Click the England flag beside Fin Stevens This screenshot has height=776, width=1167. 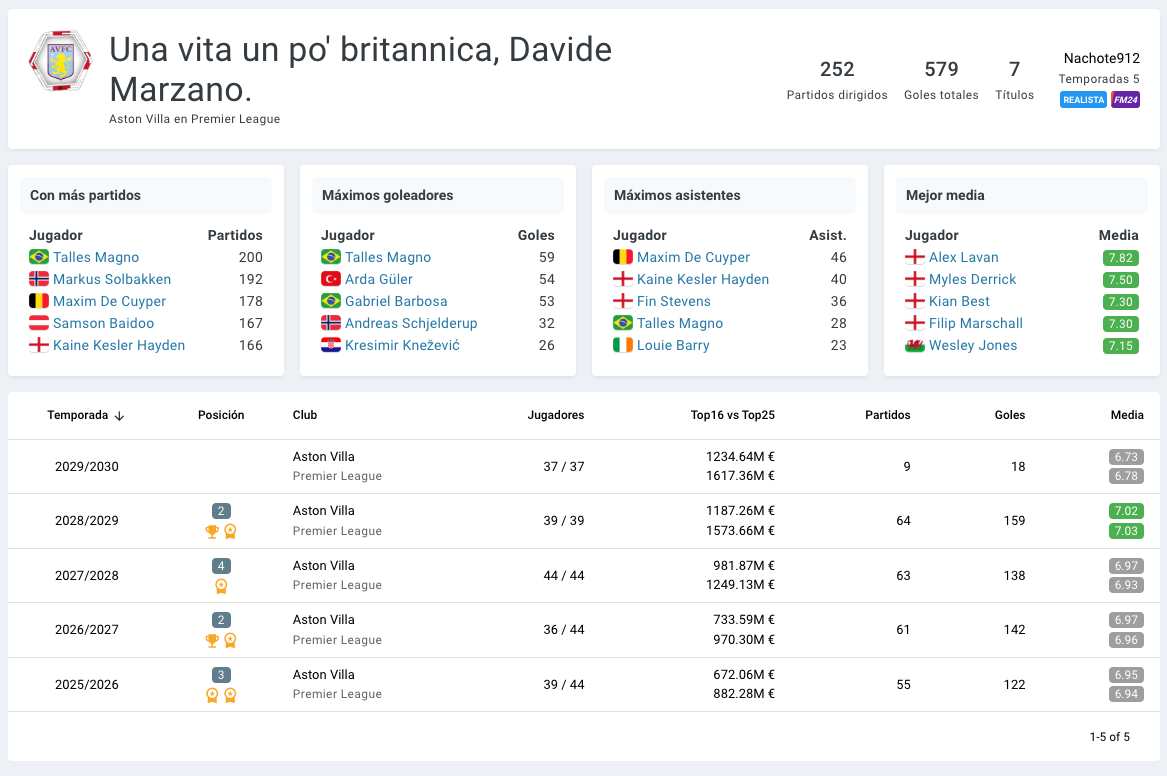(x=622, y=301)
